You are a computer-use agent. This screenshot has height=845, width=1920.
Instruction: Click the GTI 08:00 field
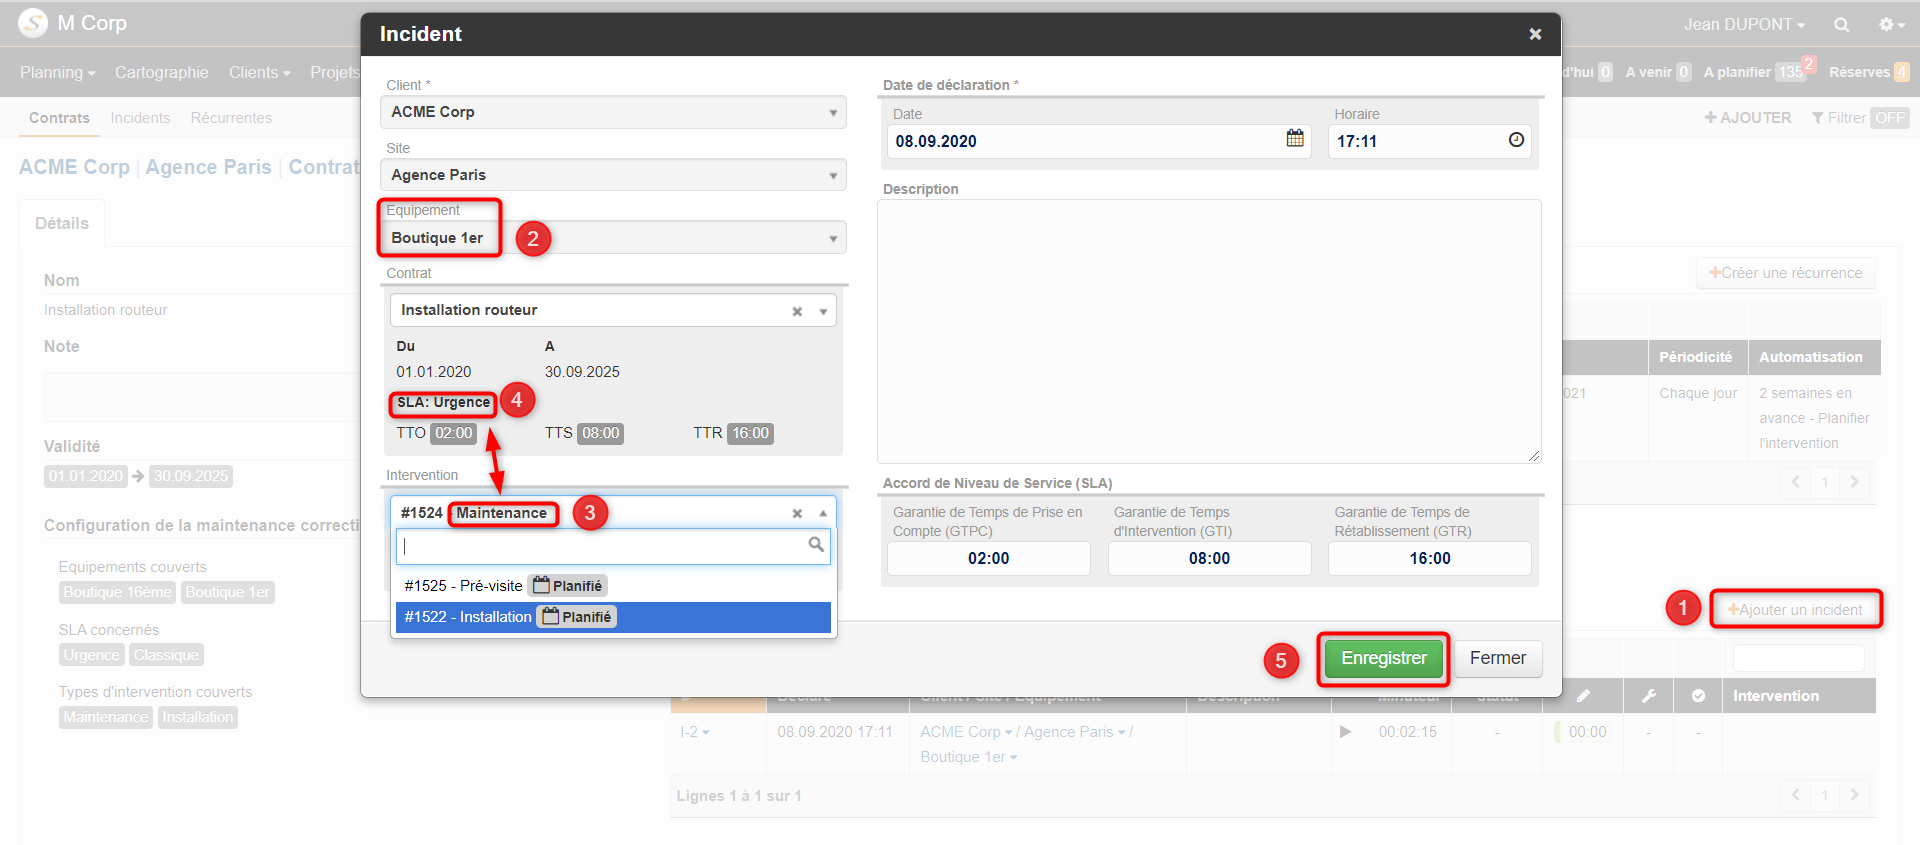tap(1209, 558)
